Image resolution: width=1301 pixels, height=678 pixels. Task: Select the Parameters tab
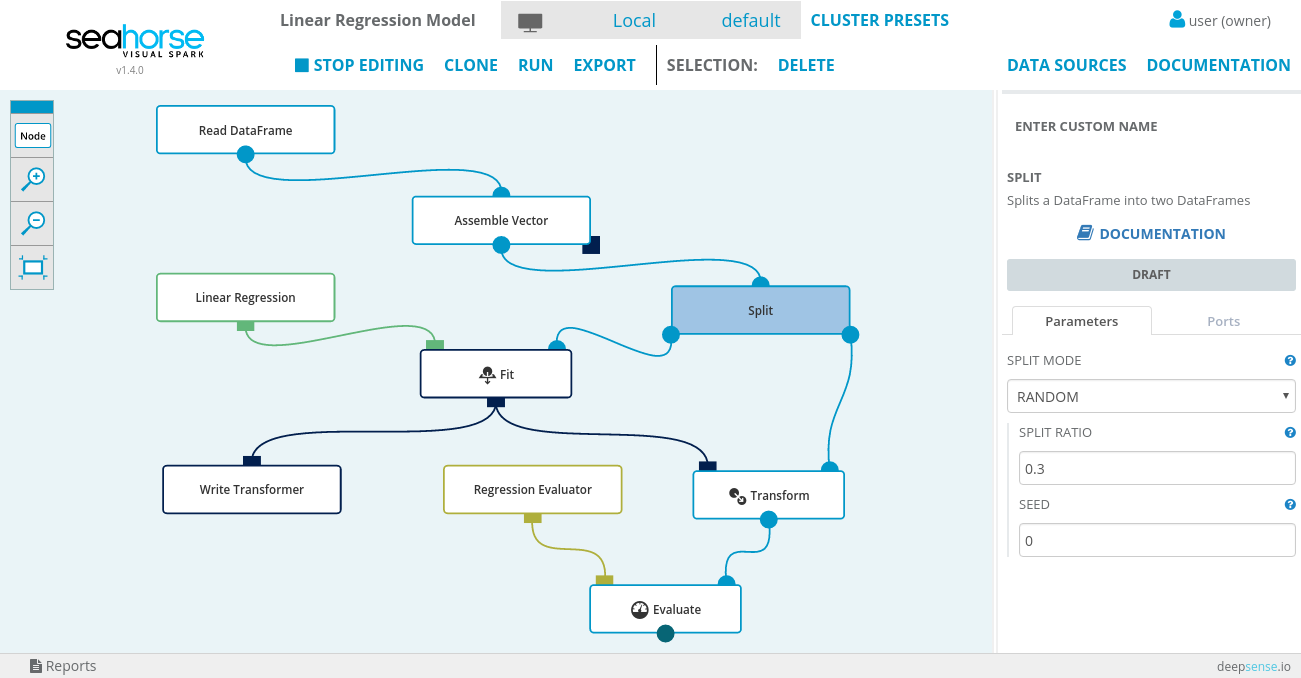point(1081,321)
